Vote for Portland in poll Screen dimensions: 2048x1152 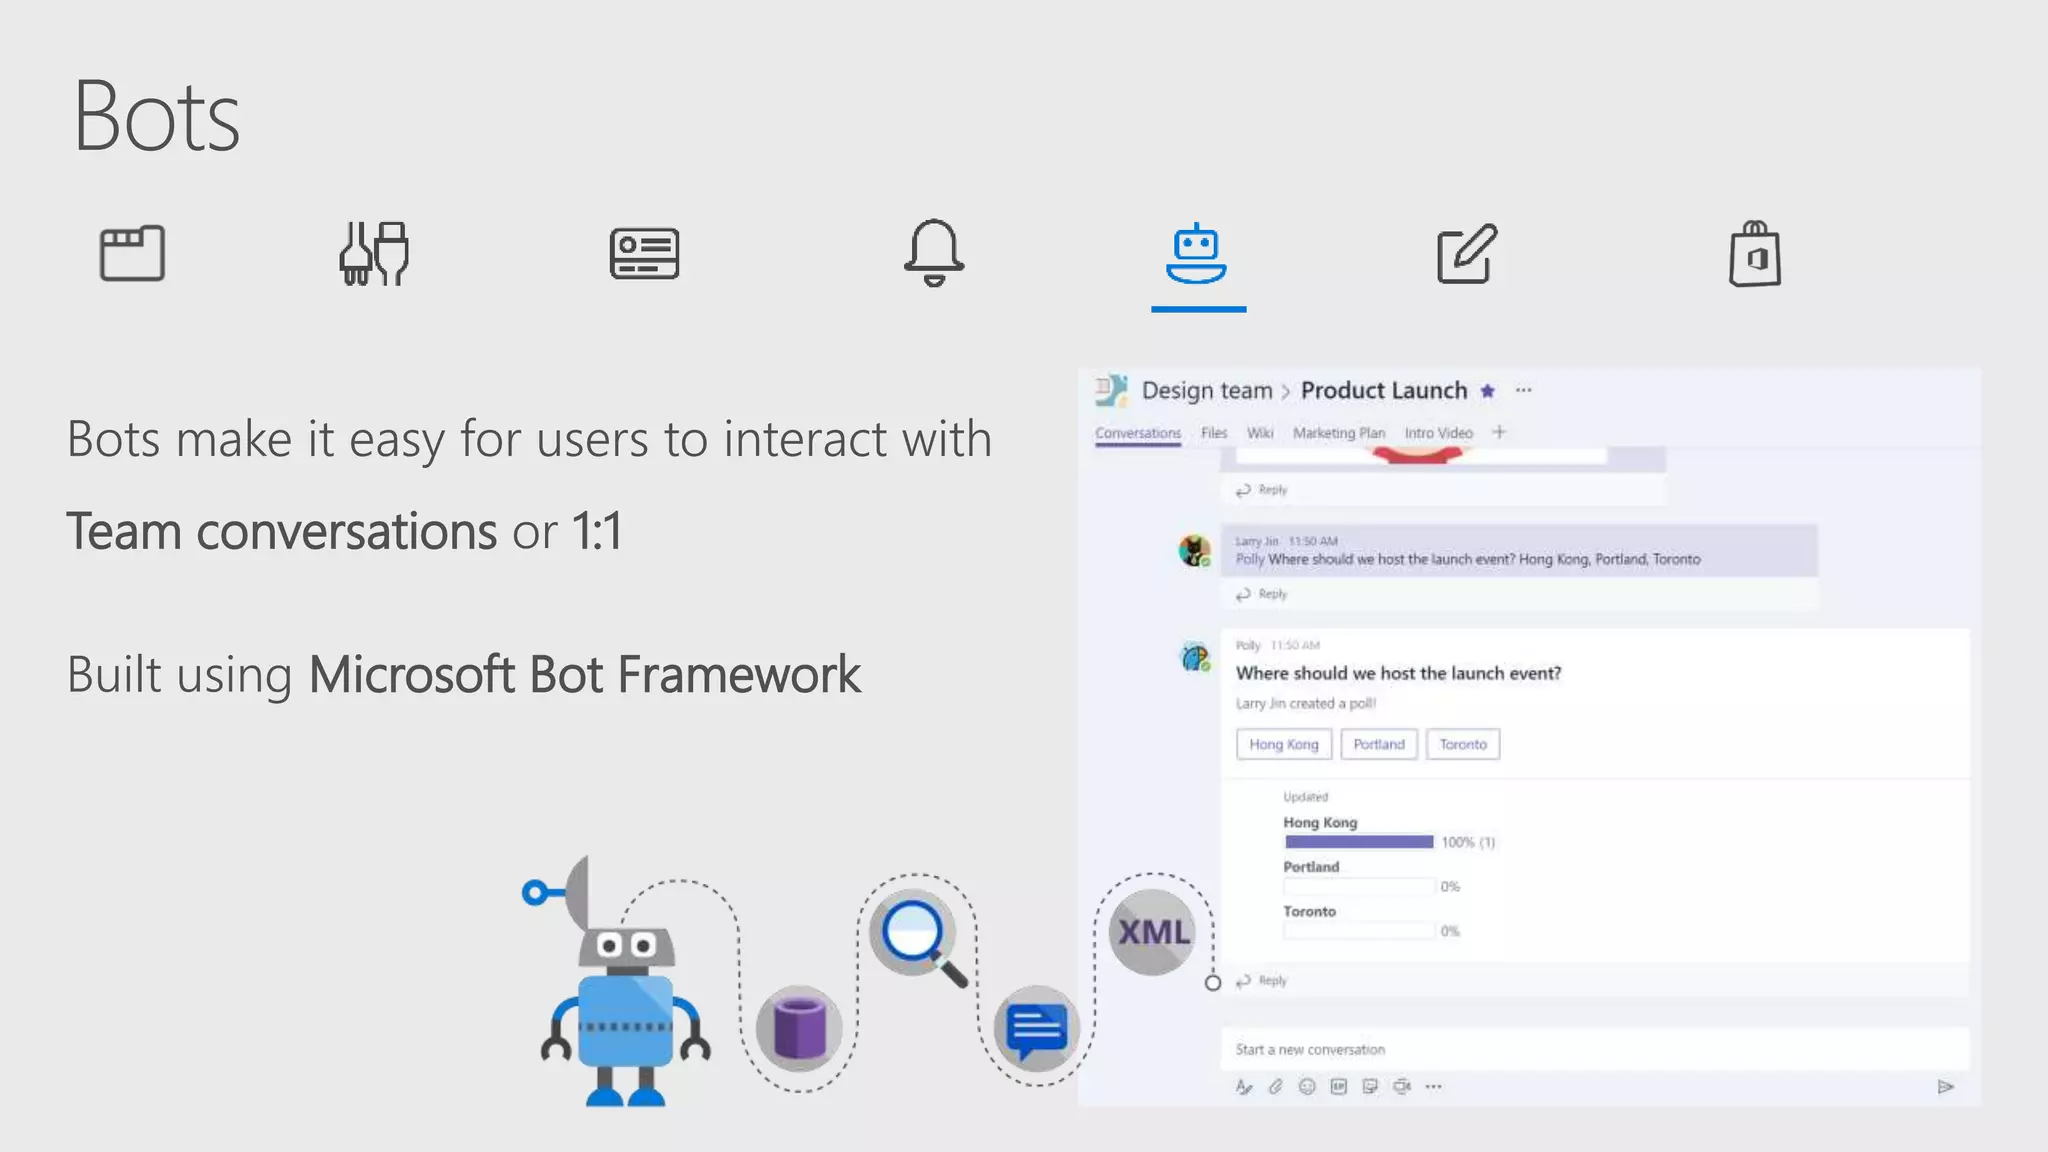pyautogui.click(x=1379, y=744)
